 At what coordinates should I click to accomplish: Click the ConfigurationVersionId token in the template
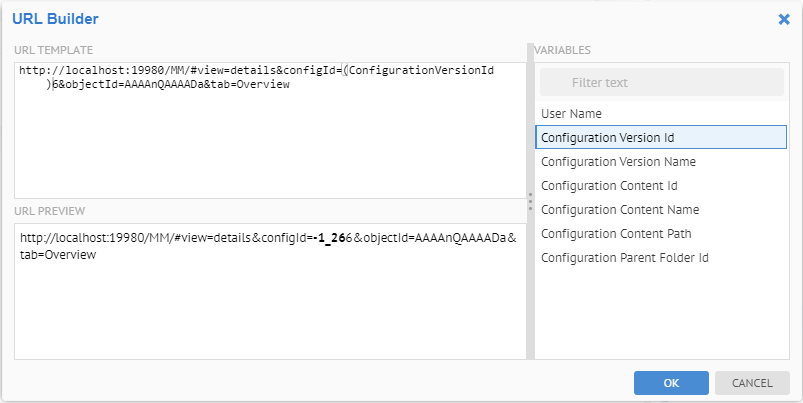click(x=423, y=71)
